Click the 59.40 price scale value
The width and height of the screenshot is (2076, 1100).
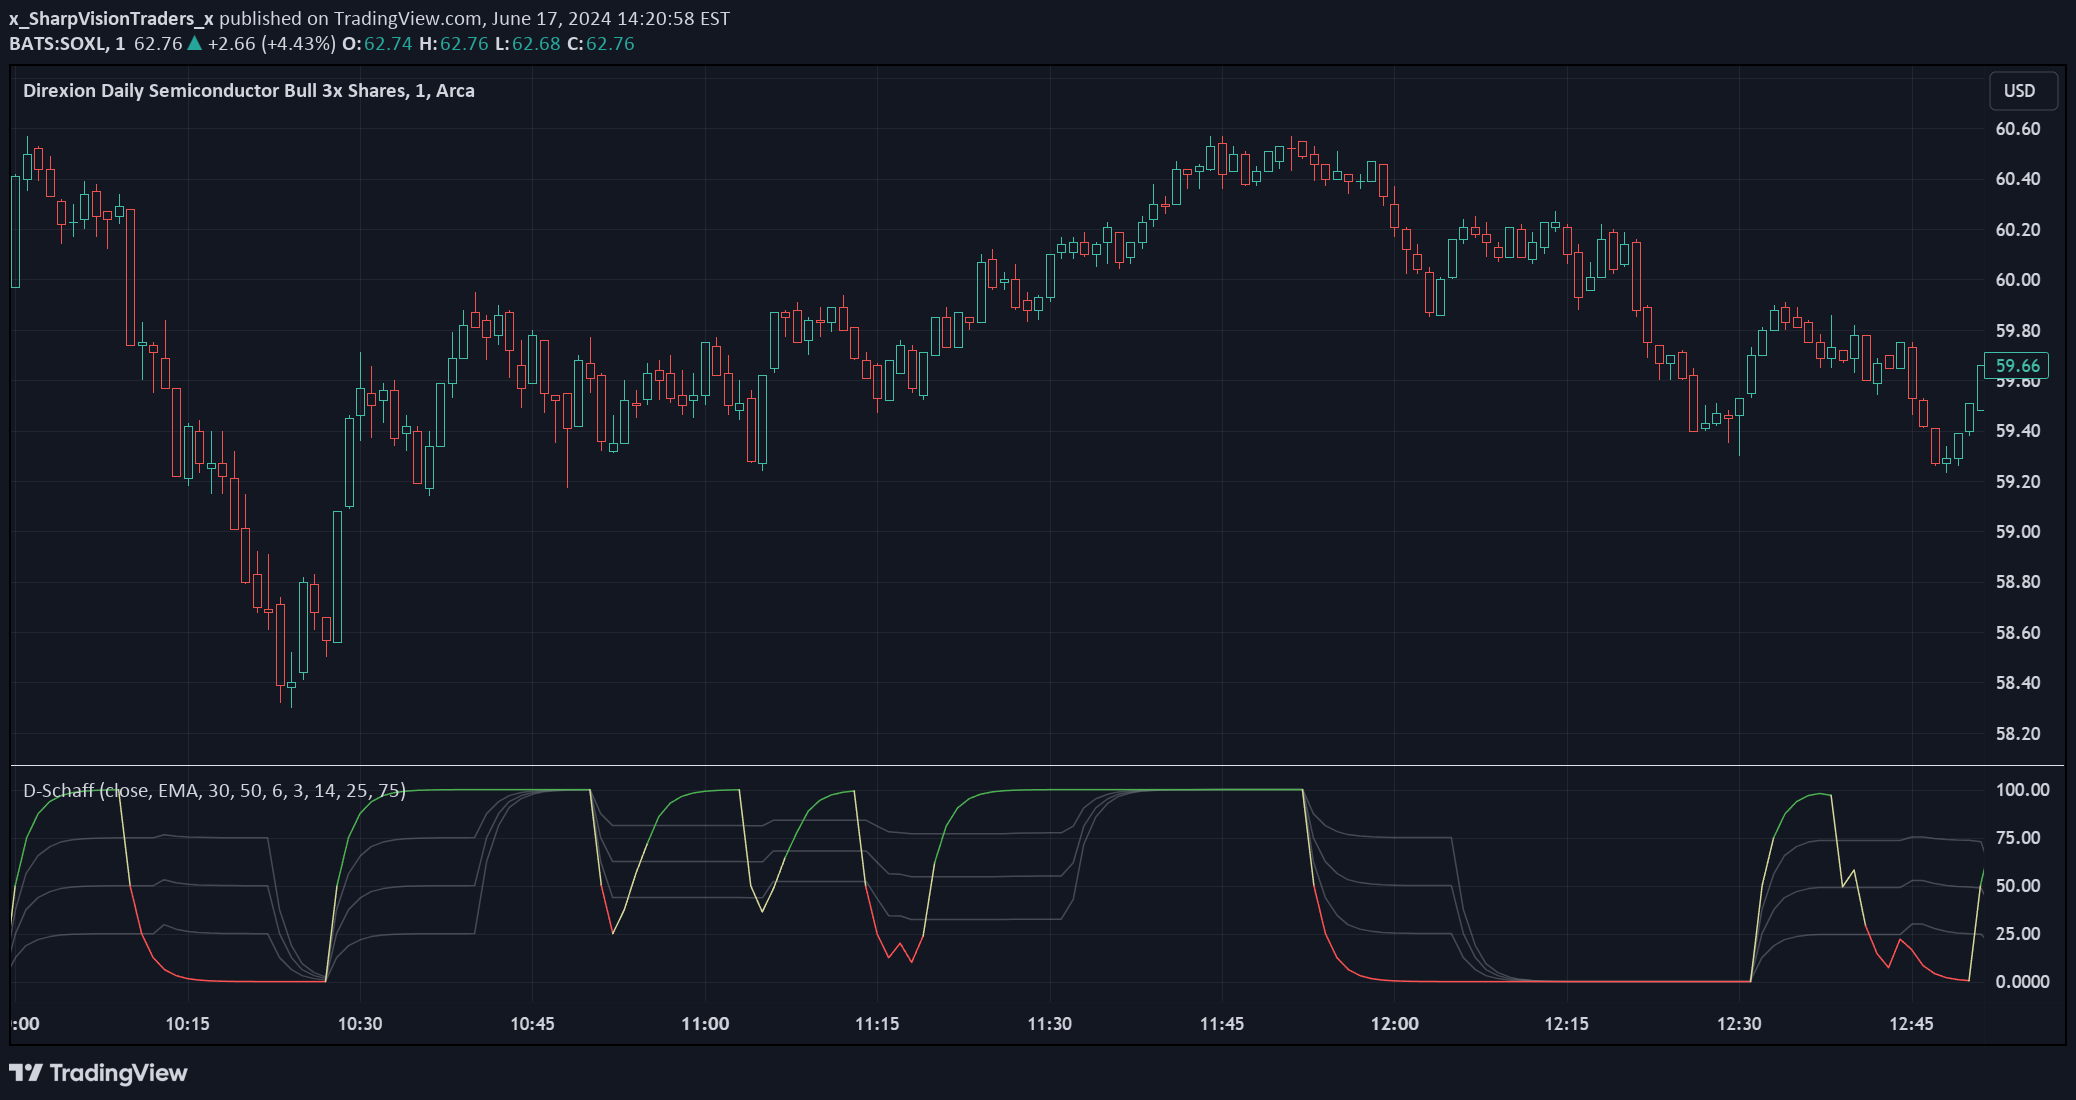2018,431
